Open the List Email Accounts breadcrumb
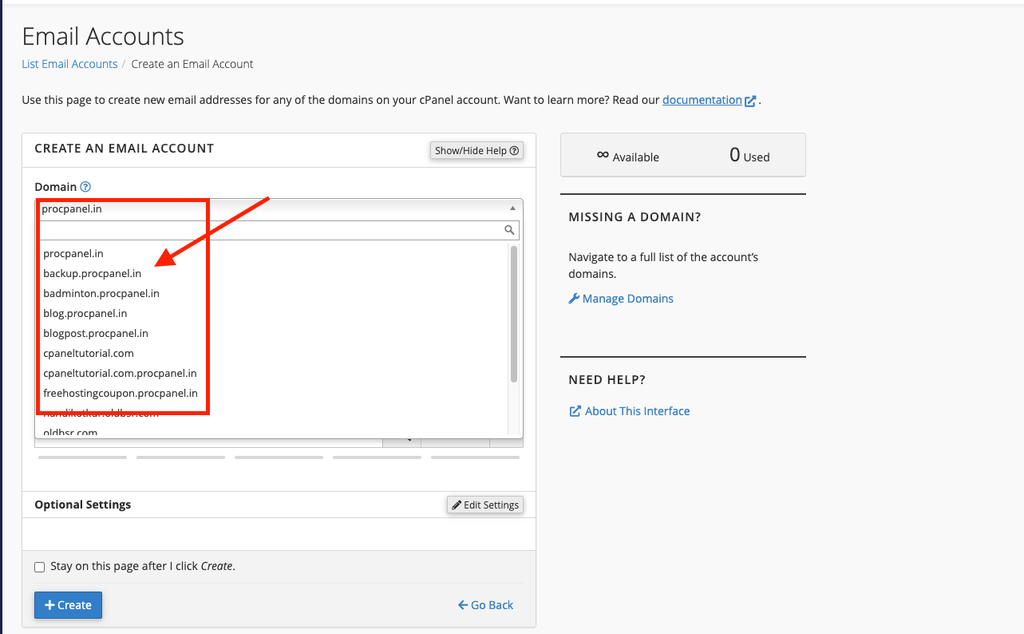1024x634 pixels. (x=69, y=64)
